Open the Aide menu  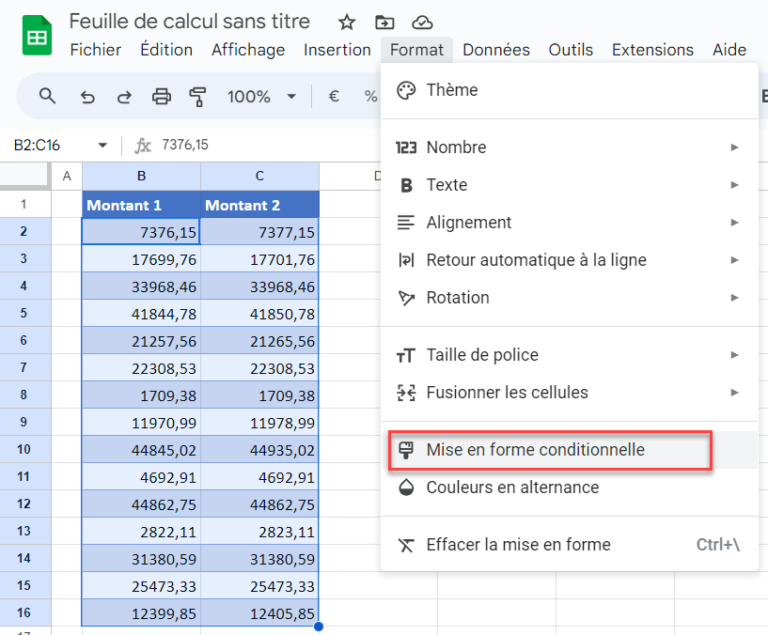[729, 50]
